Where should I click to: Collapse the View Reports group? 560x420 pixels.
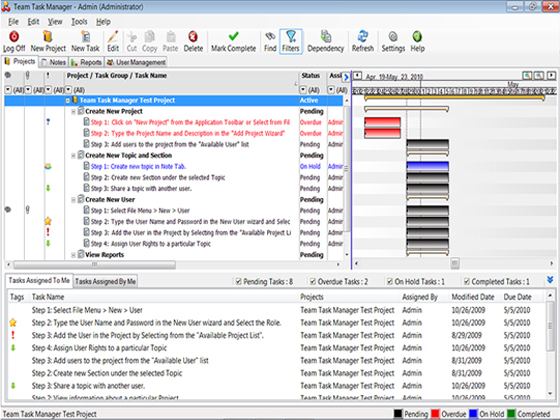74,255
